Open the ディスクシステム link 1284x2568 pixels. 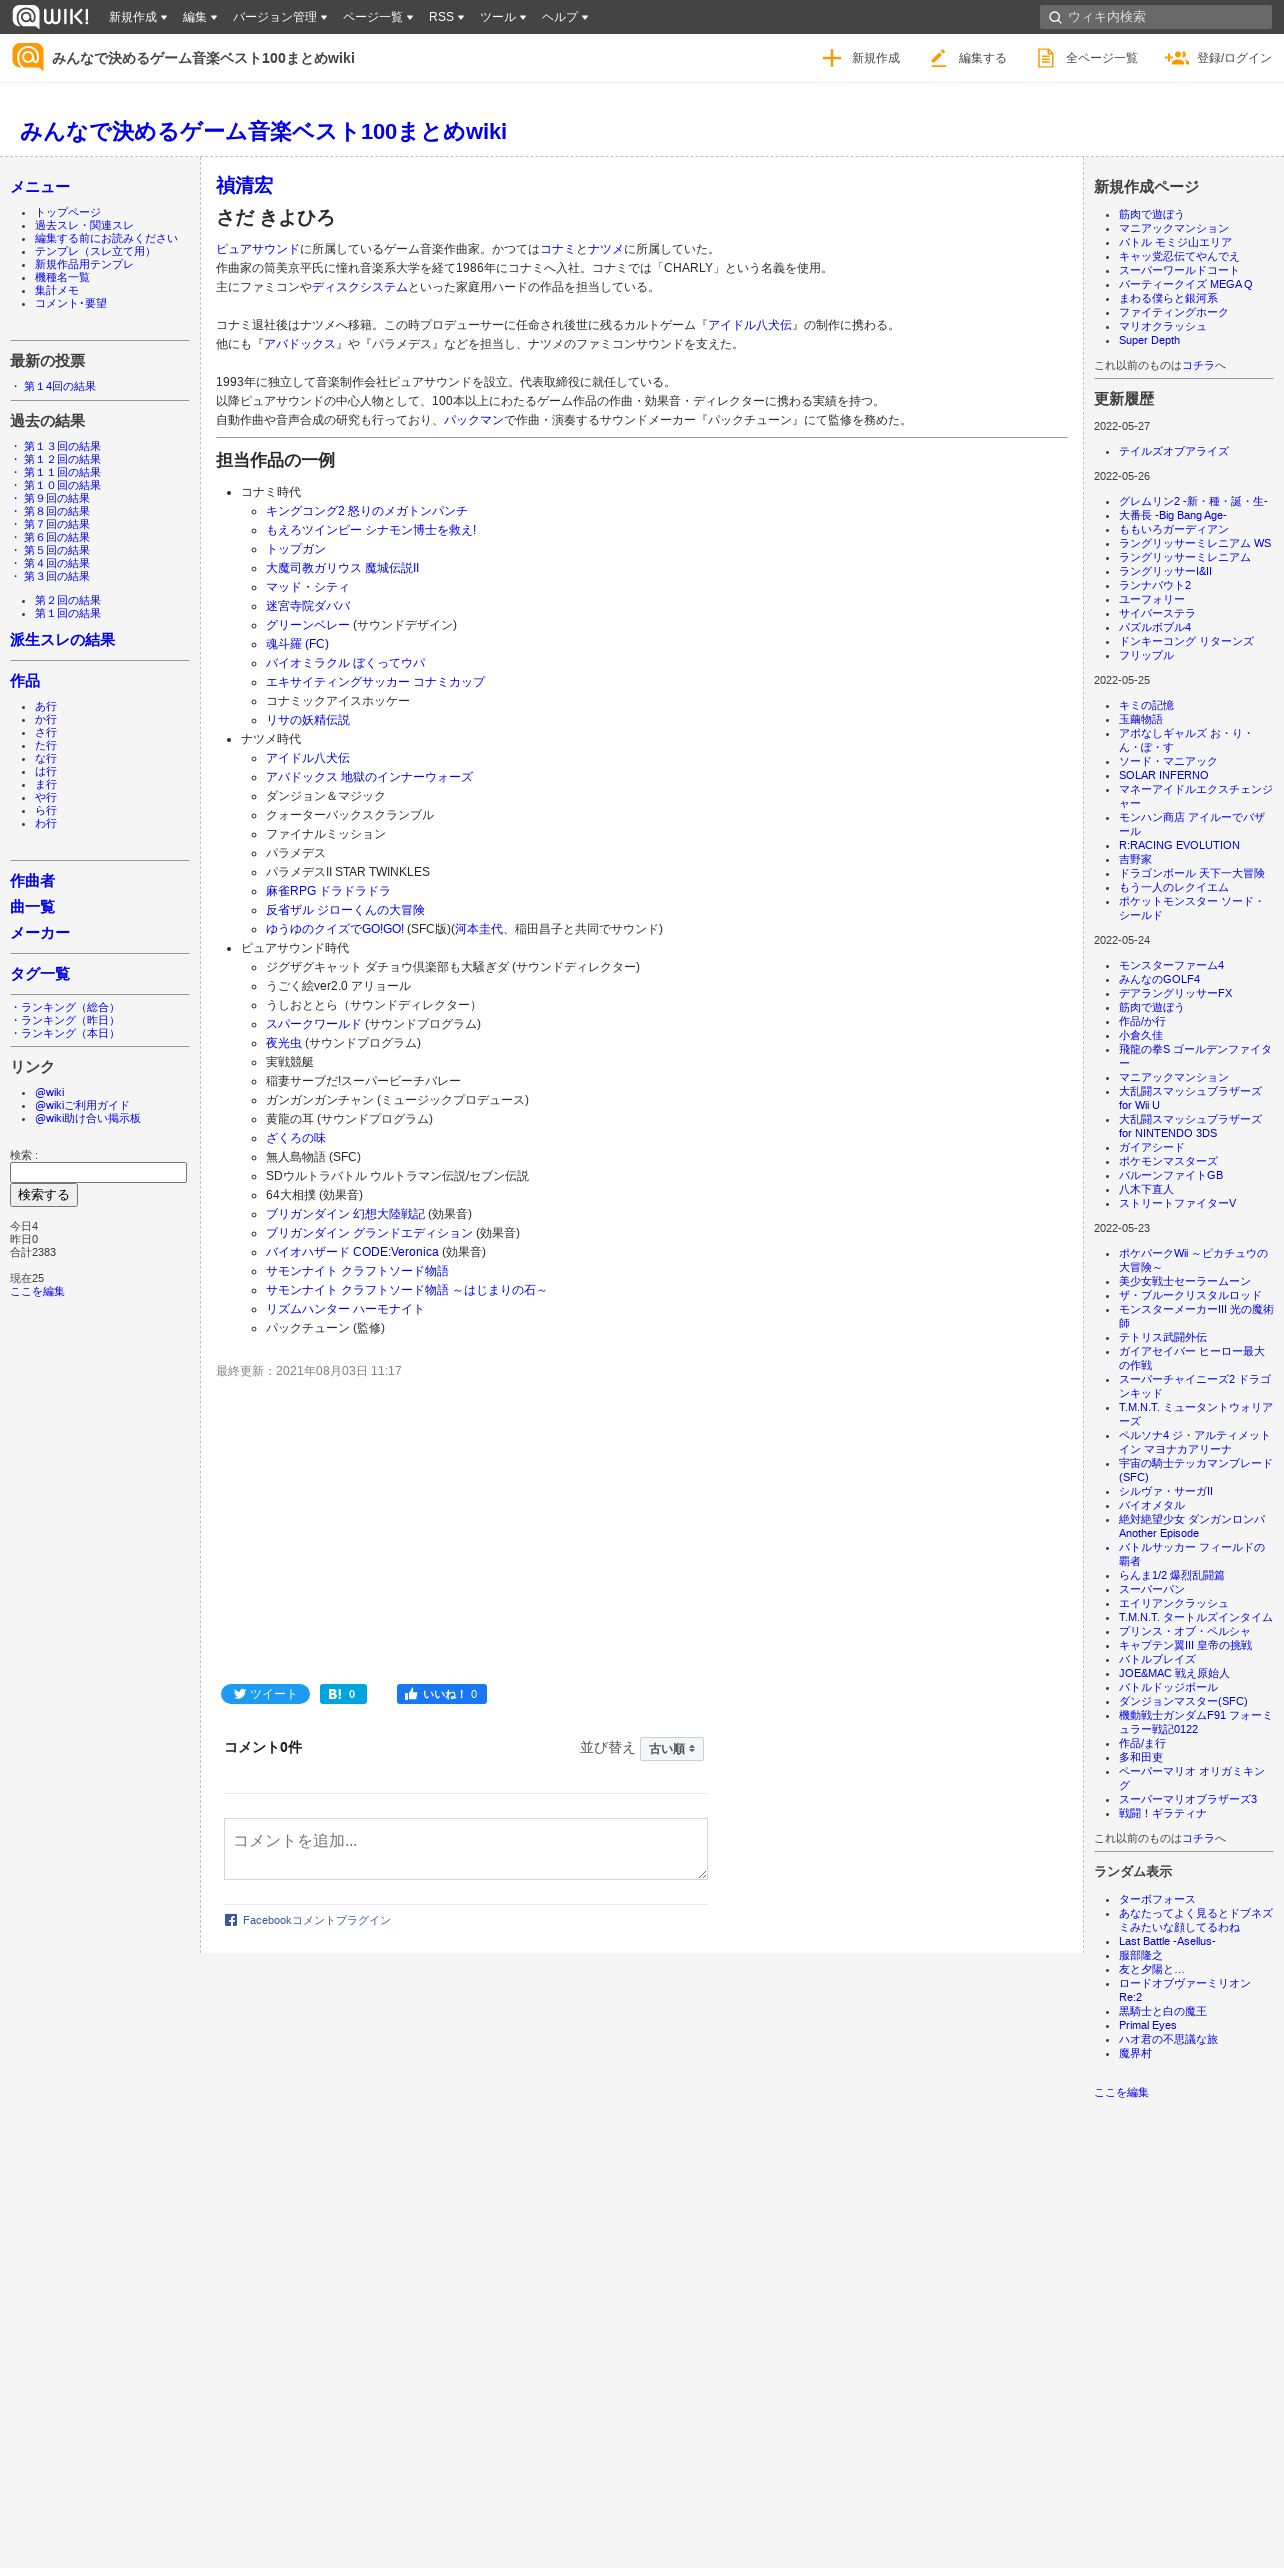point(360,287)
